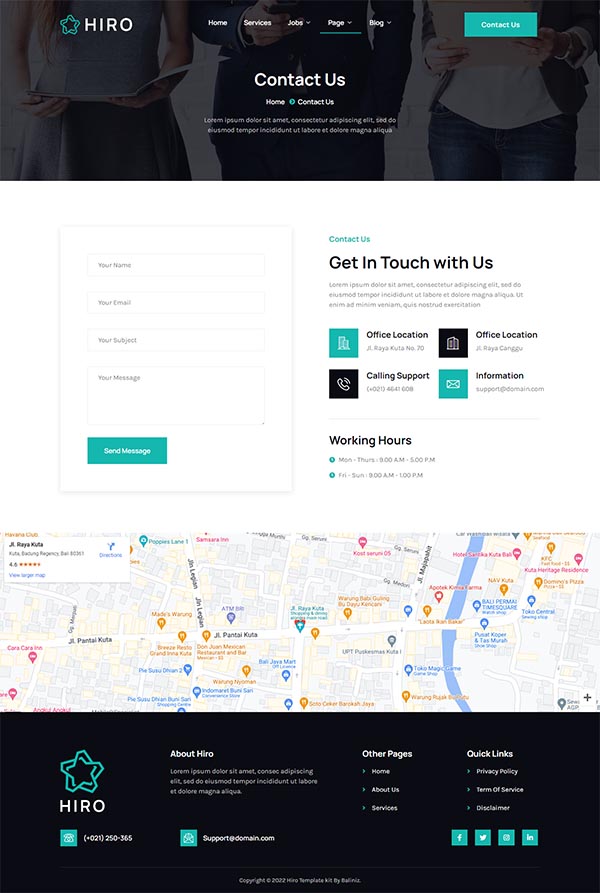Expand the Blog dropdown menu
Viewport: 600px width, 893px height.
[380, 22]
